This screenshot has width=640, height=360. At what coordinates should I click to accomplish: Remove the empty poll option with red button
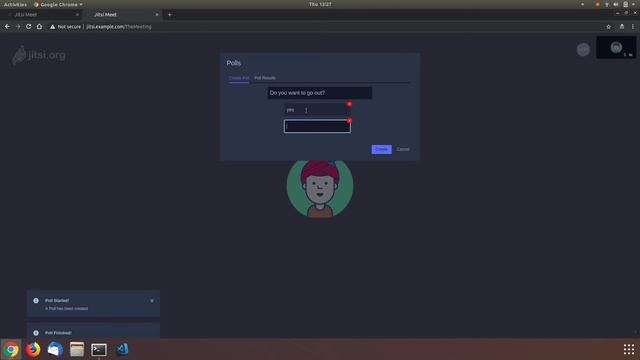click(x=349, y=120)
